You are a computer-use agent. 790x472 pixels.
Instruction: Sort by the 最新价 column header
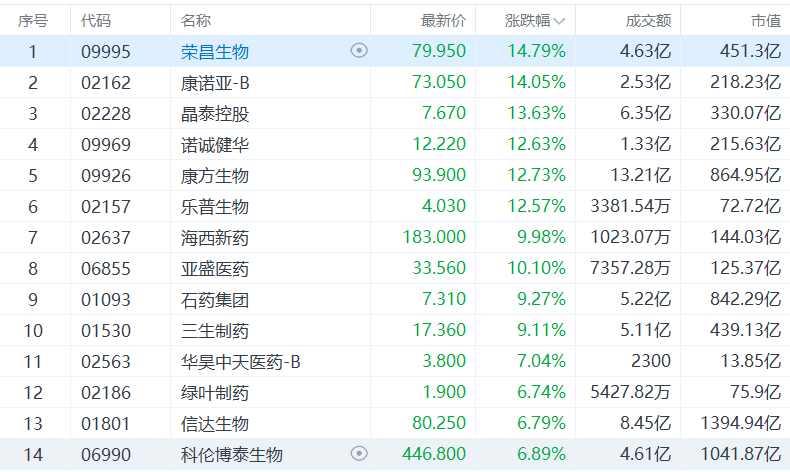(x=443, y=21)
